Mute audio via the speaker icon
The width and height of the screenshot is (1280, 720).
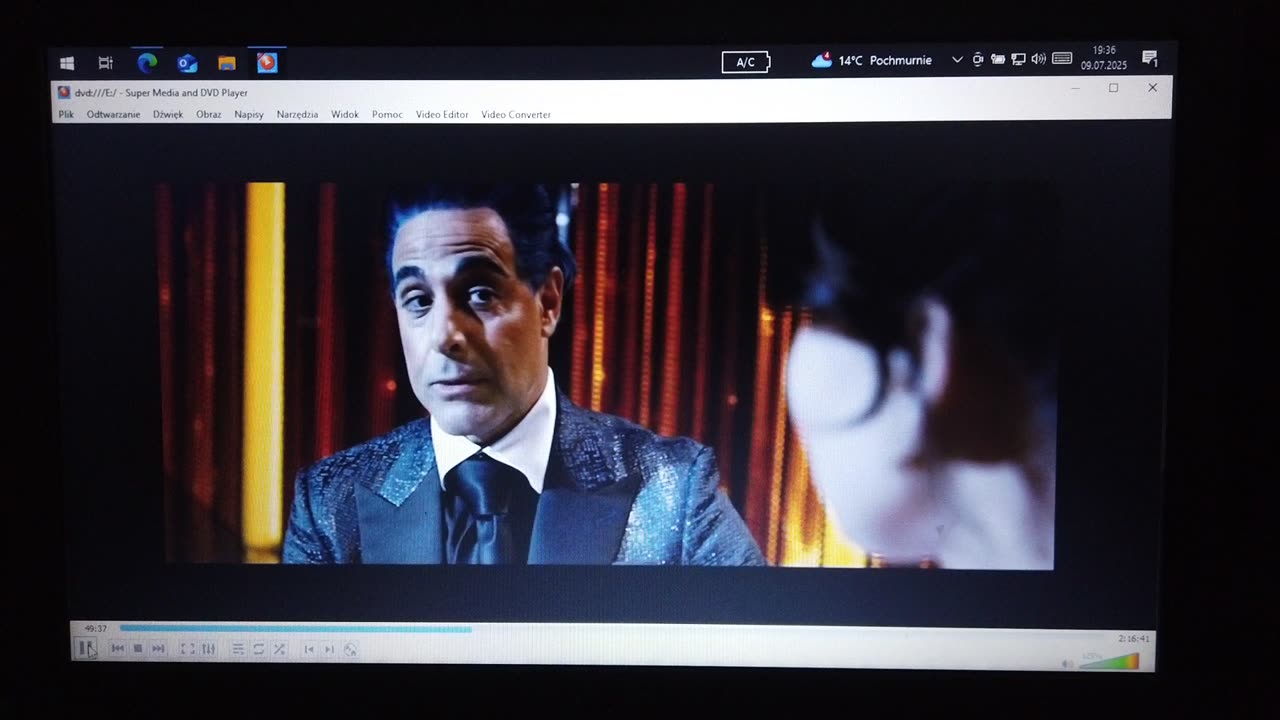(1067, 664)
